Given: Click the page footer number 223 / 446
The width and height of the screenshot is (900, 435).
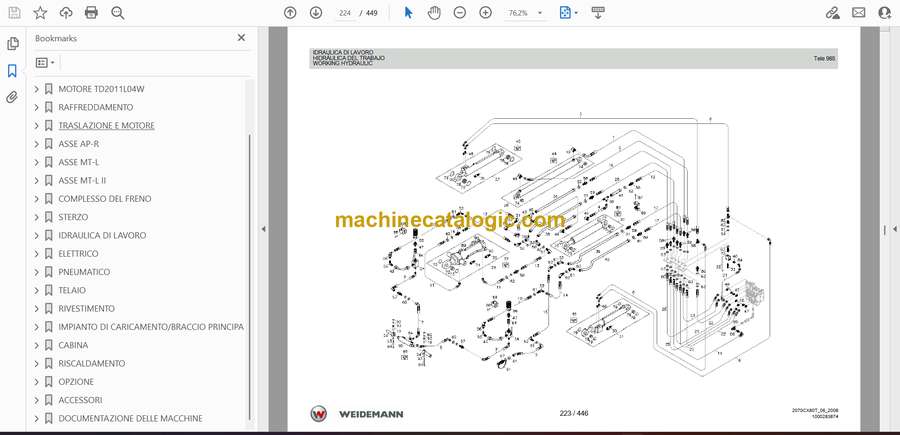Looking at the screenshot, I should pyautogui.click(x=574, y=413).
